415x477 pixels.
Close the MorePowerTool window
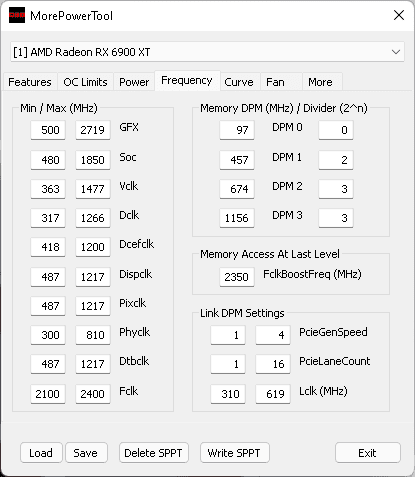(x=399, y=15)
